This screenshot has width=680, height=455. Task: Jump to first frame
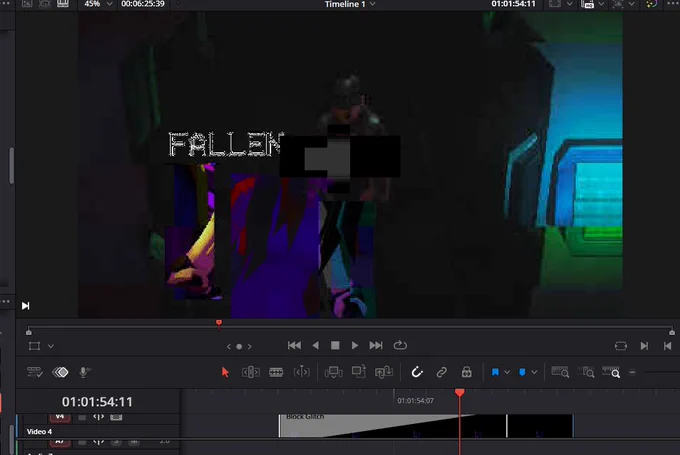(294, 345)
